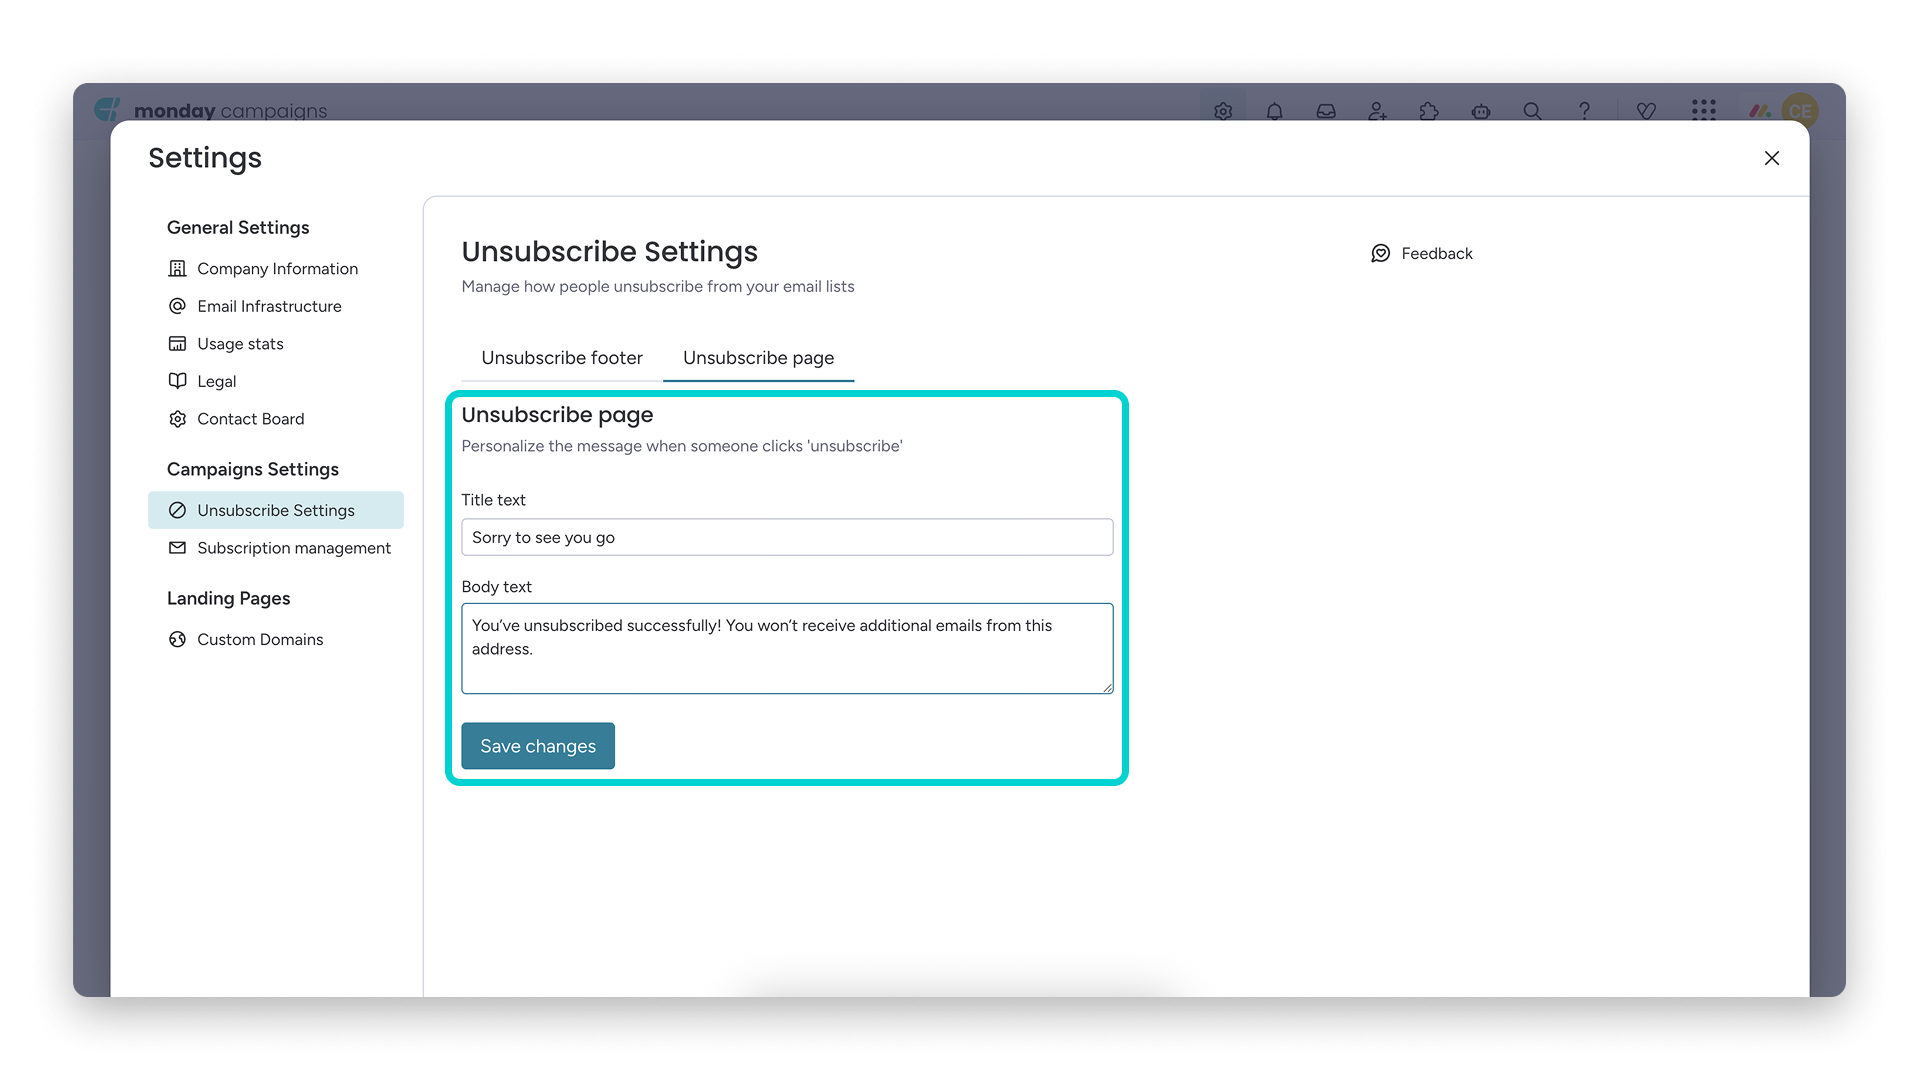Click into the Title text field
The image size is (1920, 1080).
[787, 537]
